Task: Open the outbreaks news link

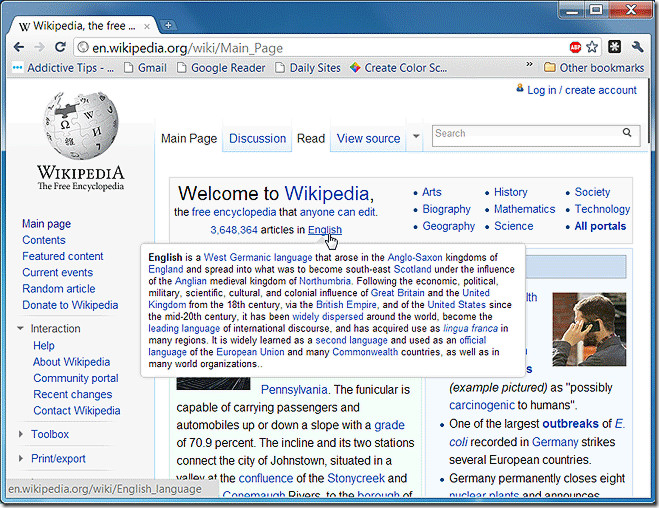Action: pyautogui.click(x=570, y=424)
